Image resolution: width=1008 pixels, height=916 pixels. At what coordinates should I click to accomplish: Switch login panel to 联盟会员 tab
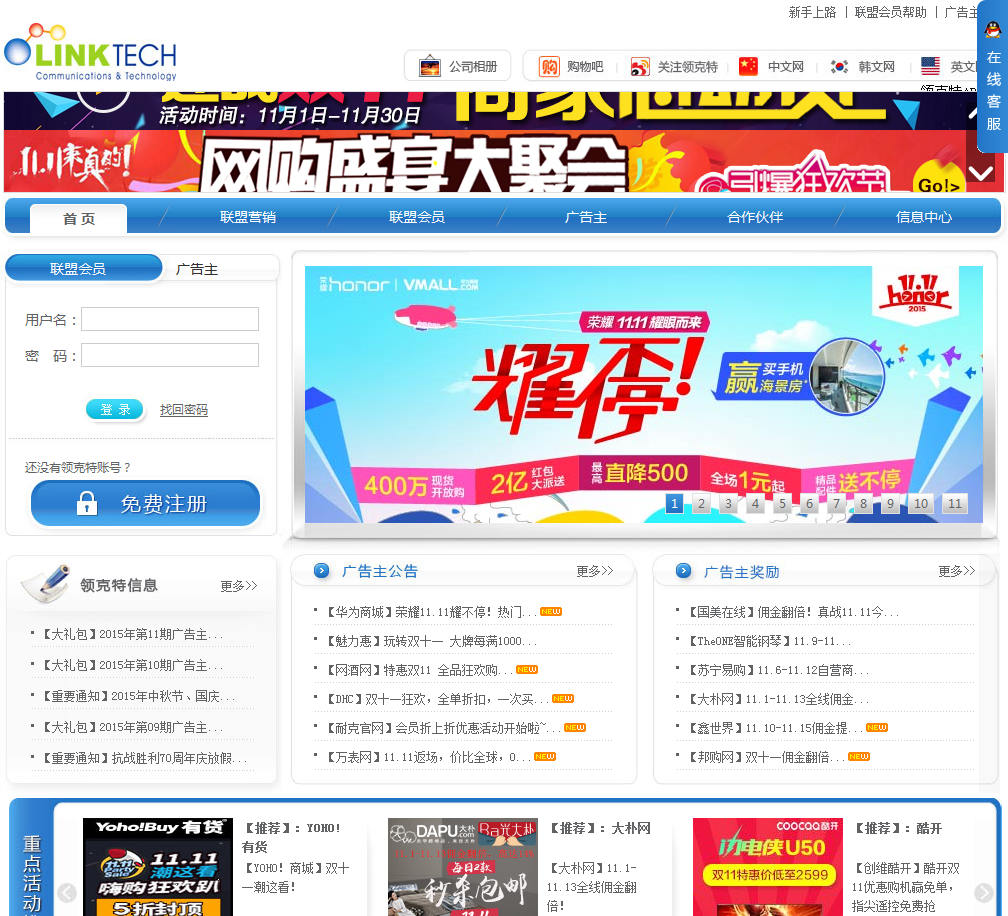coord(84,269)
